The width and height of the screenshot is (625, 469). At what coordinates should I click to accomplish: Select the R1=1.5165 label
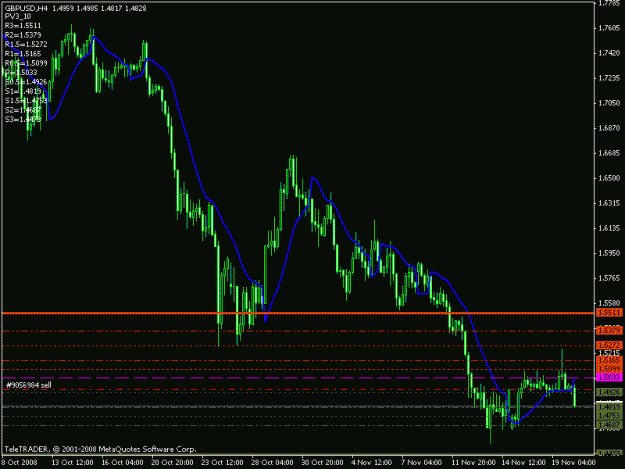(x=23, y=53)
